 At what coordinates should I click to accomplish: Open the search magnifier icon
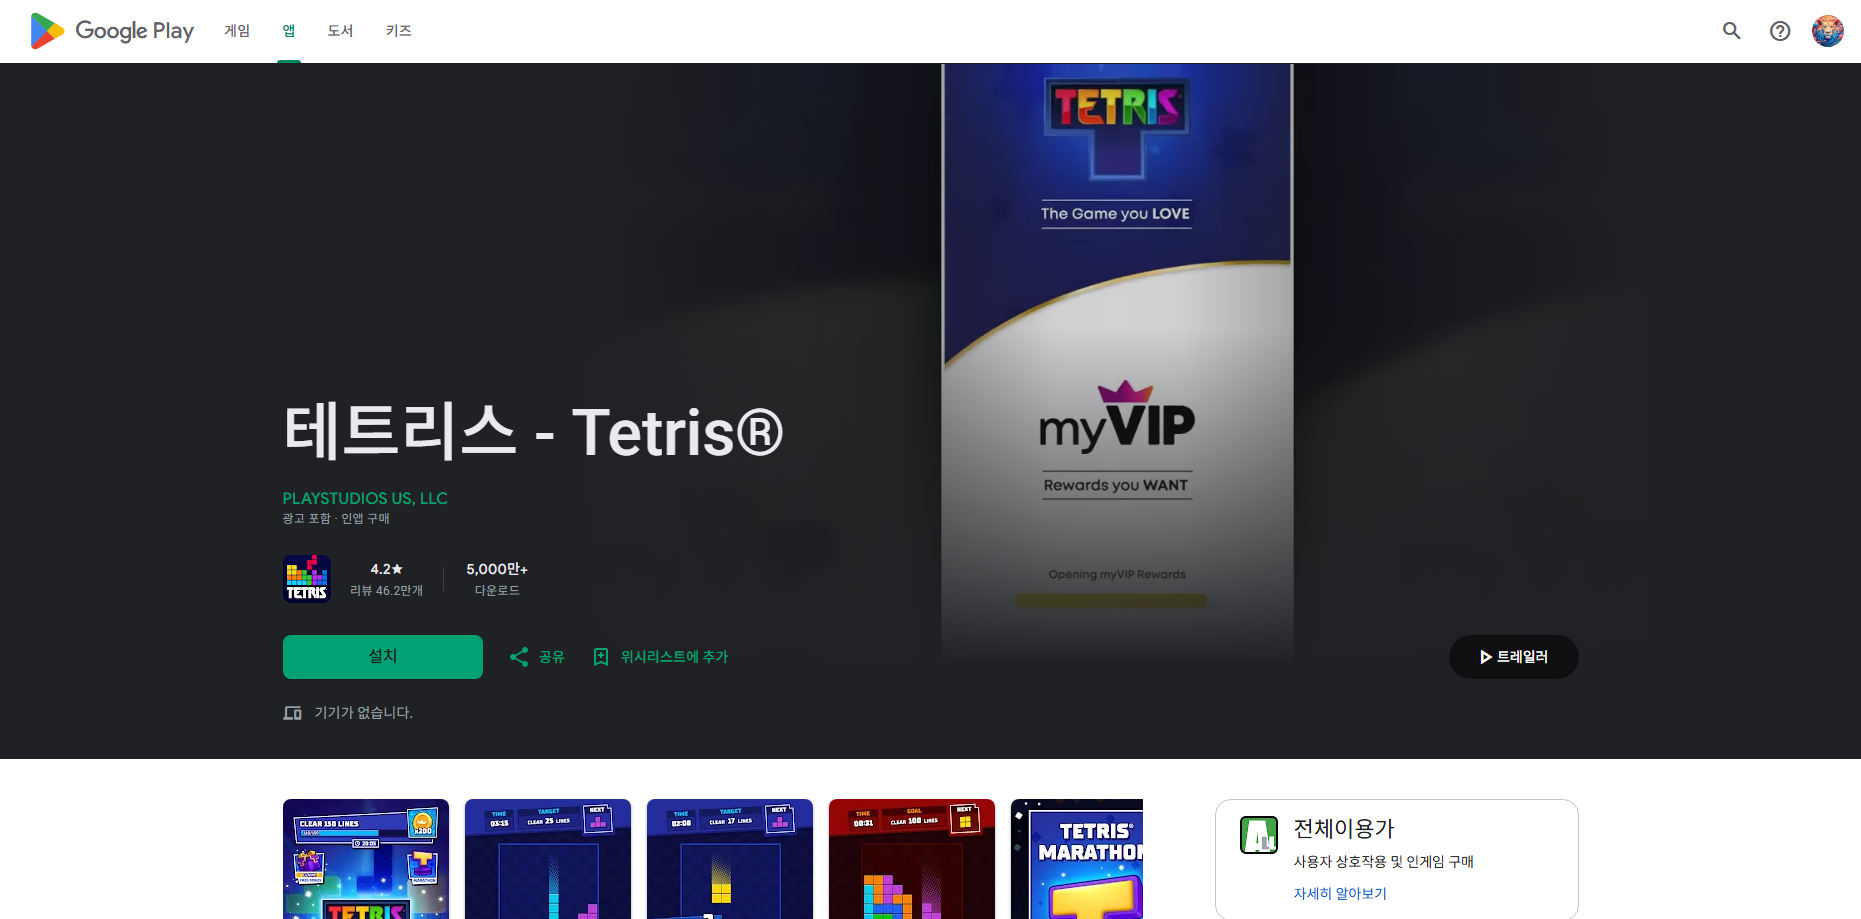[x=1732, y=31]
